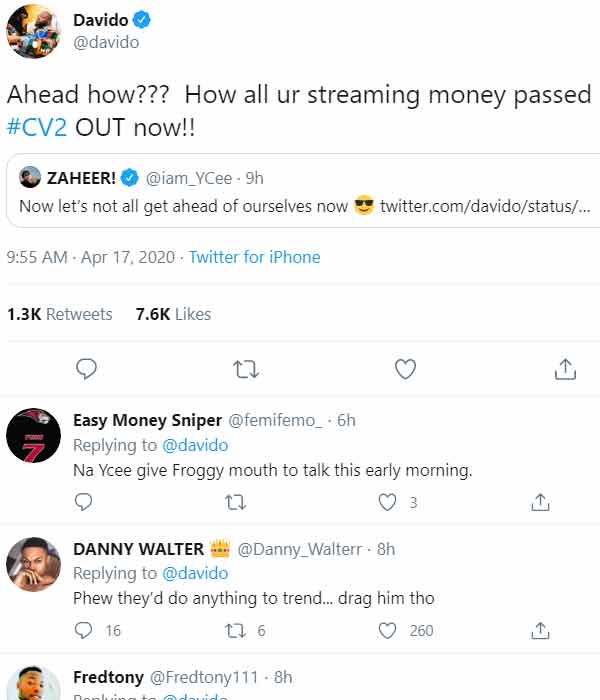This screenshot has height=700, width=600.
Task: Like DANNY WALTER's reply with 260 likes
Action: pyautogui.click(x=387, y=630)
